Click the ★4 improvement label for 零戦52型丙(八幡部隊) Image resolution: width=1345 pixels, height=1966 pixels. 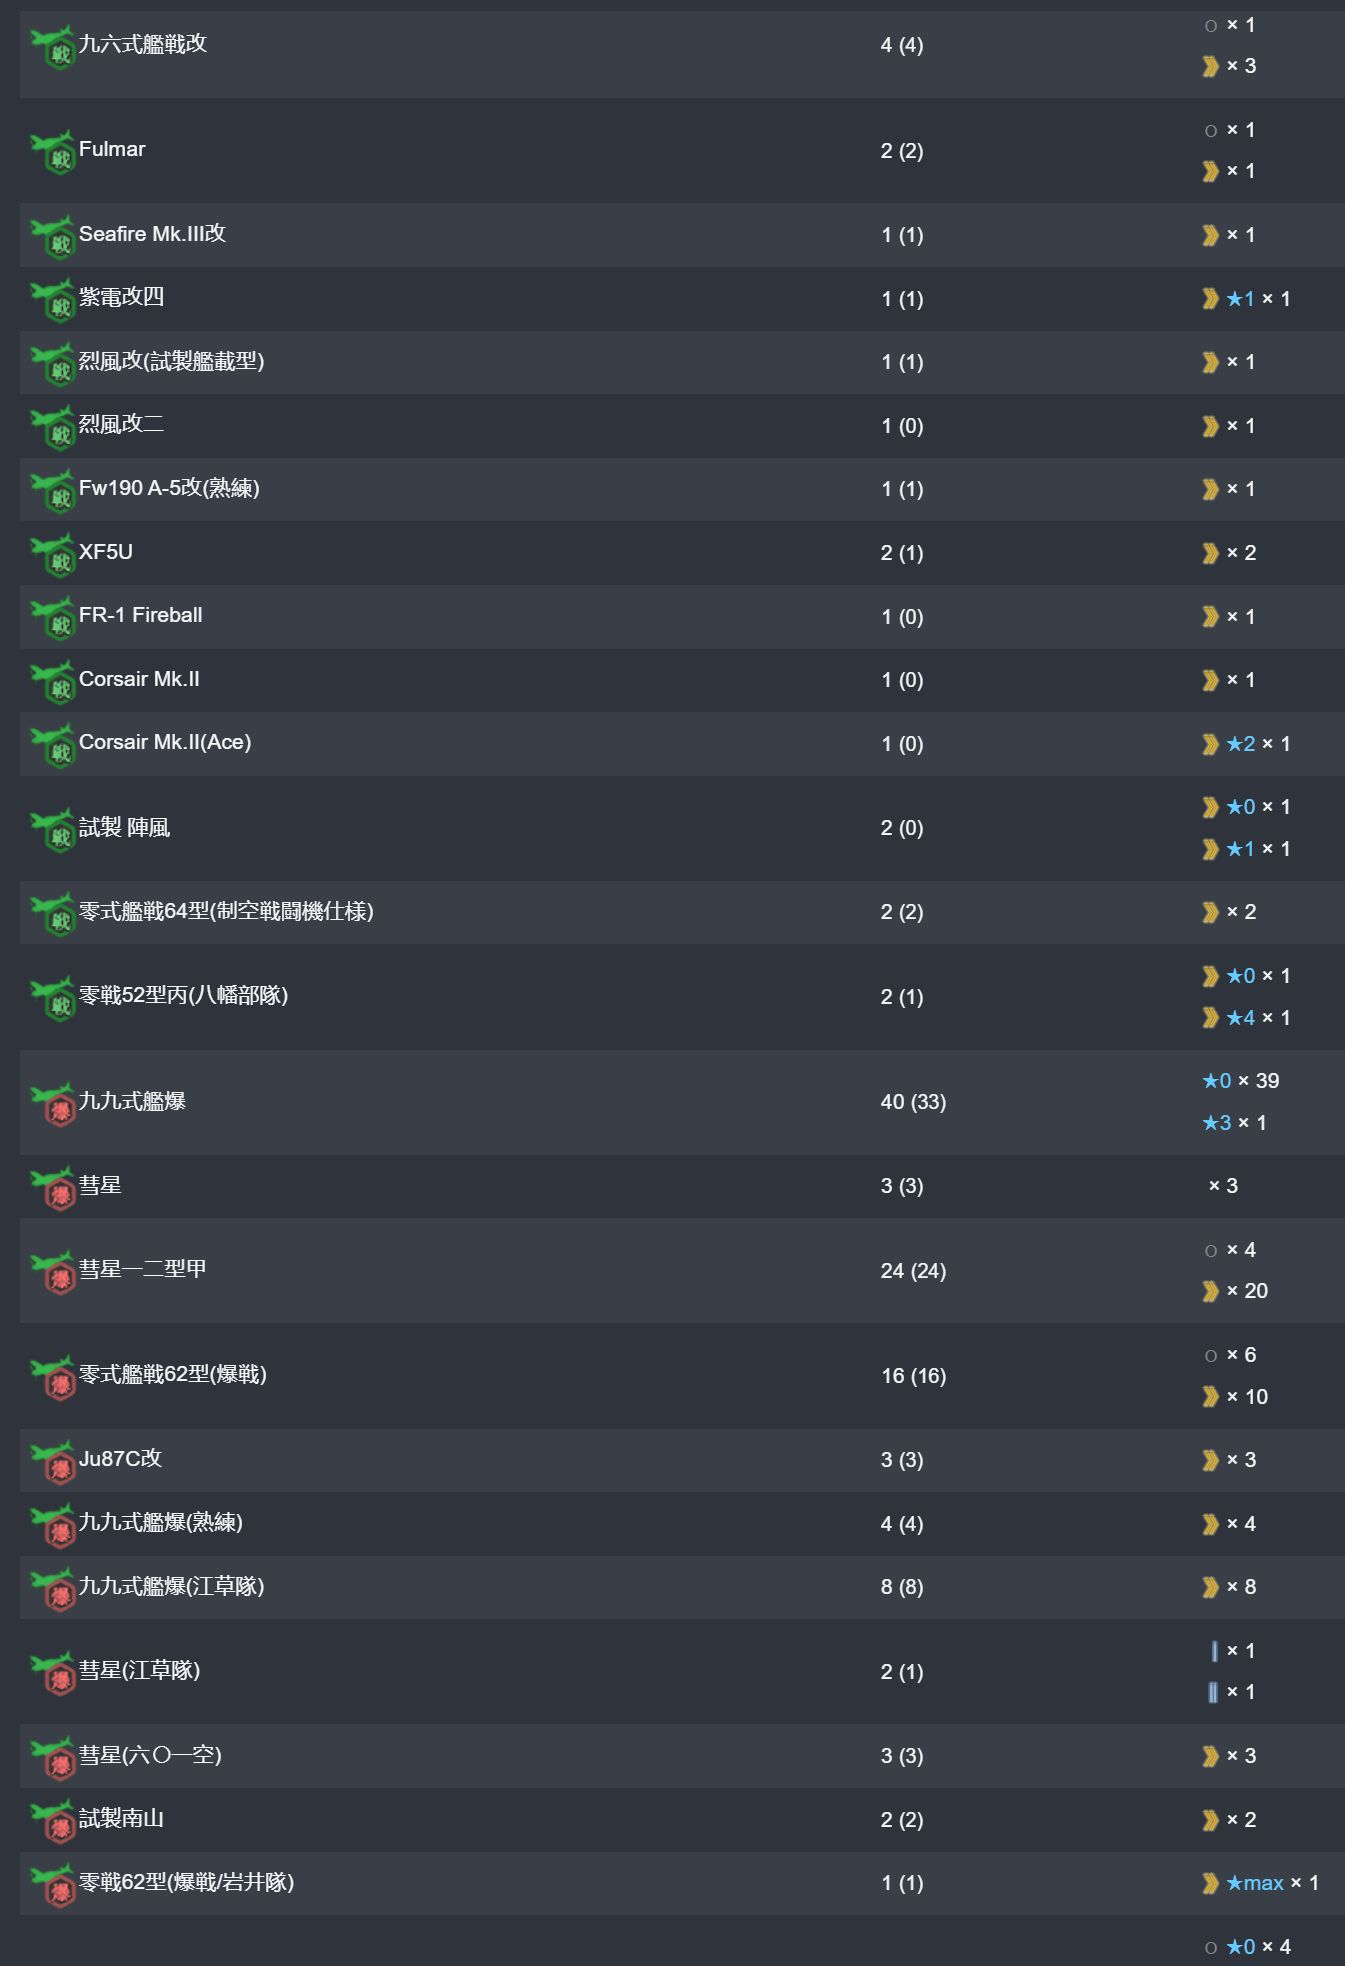[x=1241, y=1018]
